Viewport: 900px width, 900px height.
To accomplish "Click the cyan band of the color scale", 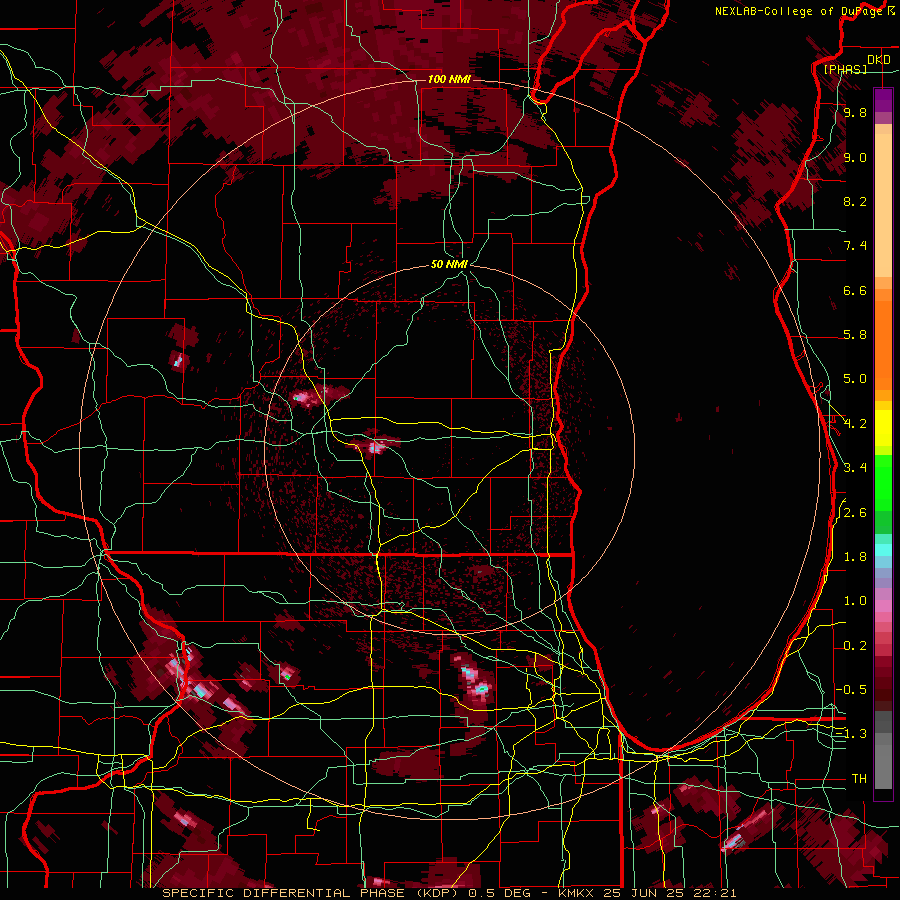I will coord(883,549).
